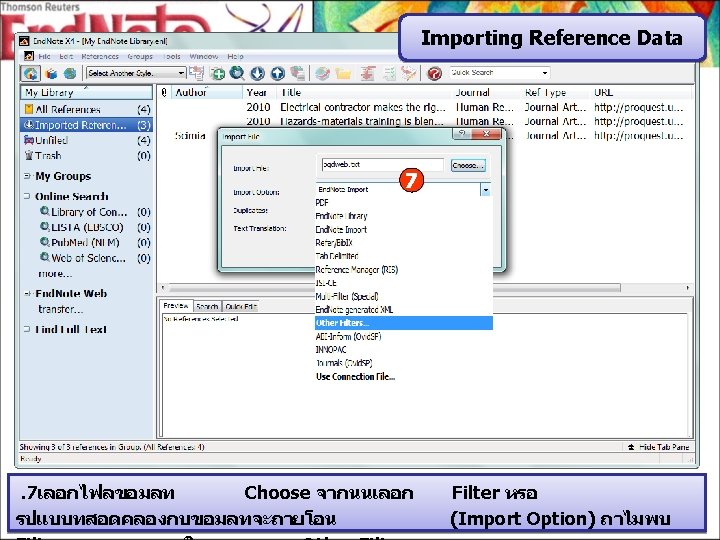
Task: Choose Multi-Filter (Special) import option
Action: coord(404,296)
